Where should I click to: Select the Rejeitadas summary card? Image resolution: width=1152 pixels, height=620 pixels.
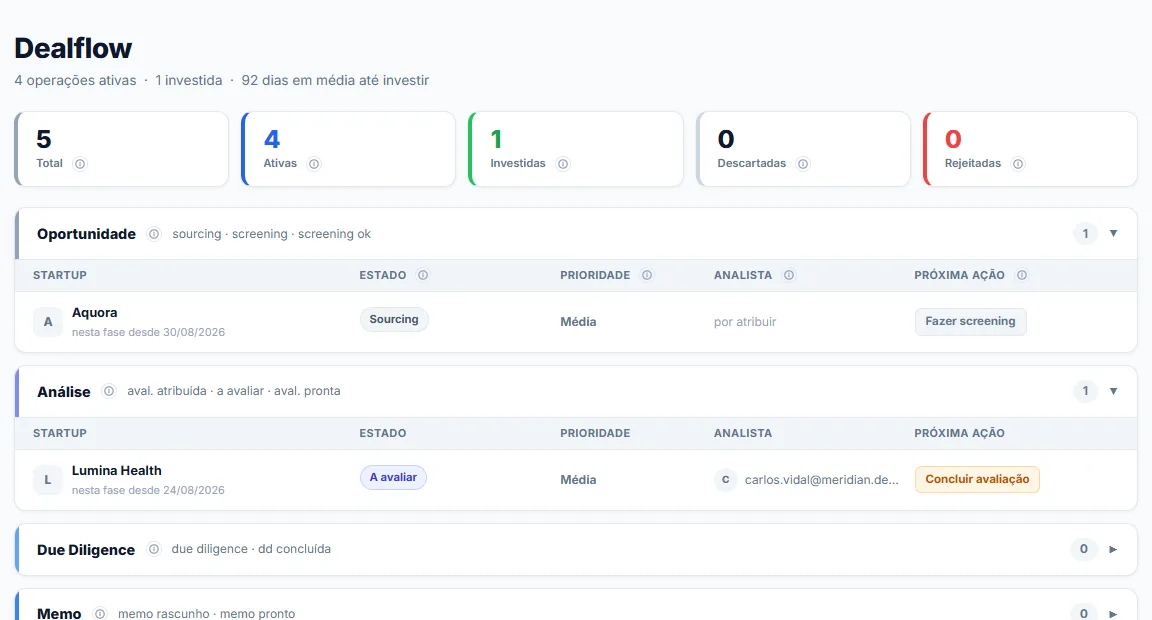pyautogui.click(x=1030, y=149)
